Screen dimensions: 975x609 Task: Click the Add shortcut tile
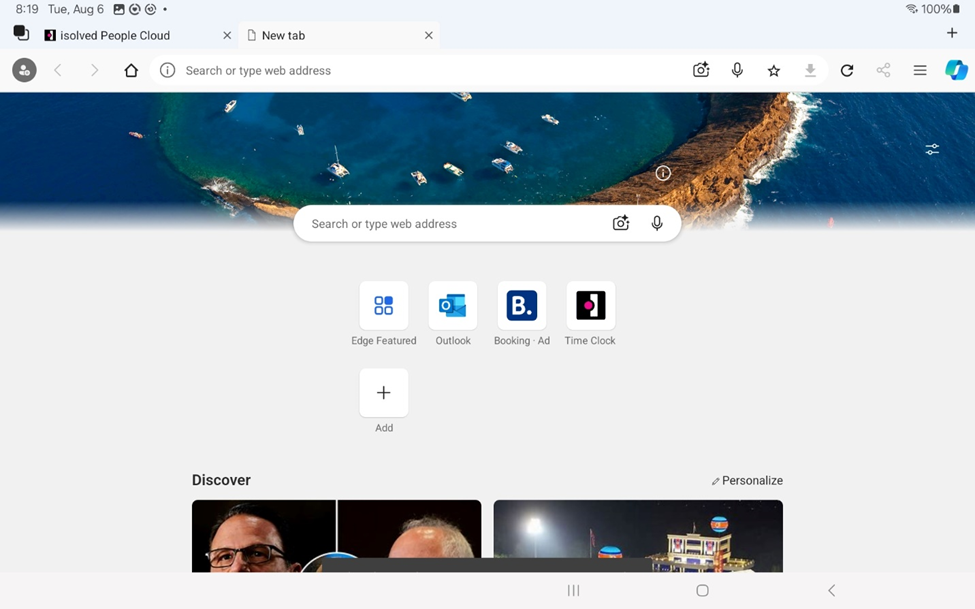coord(384,393)
